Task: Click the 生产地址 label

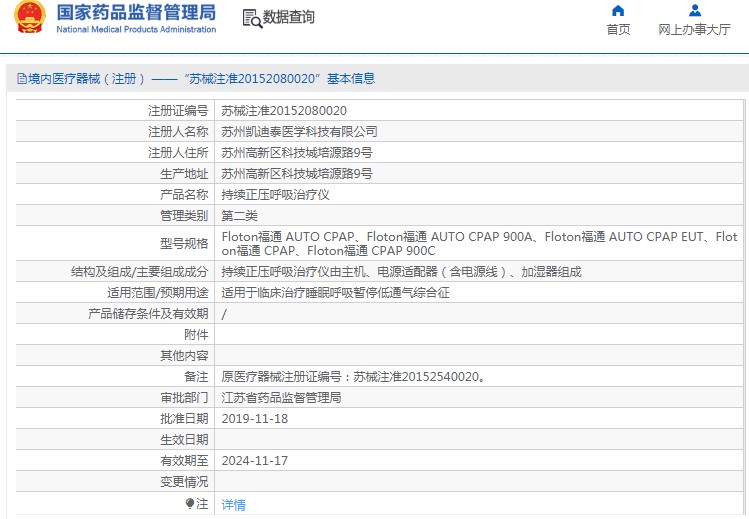Action: pyautogui.click(x=184, y=174)
